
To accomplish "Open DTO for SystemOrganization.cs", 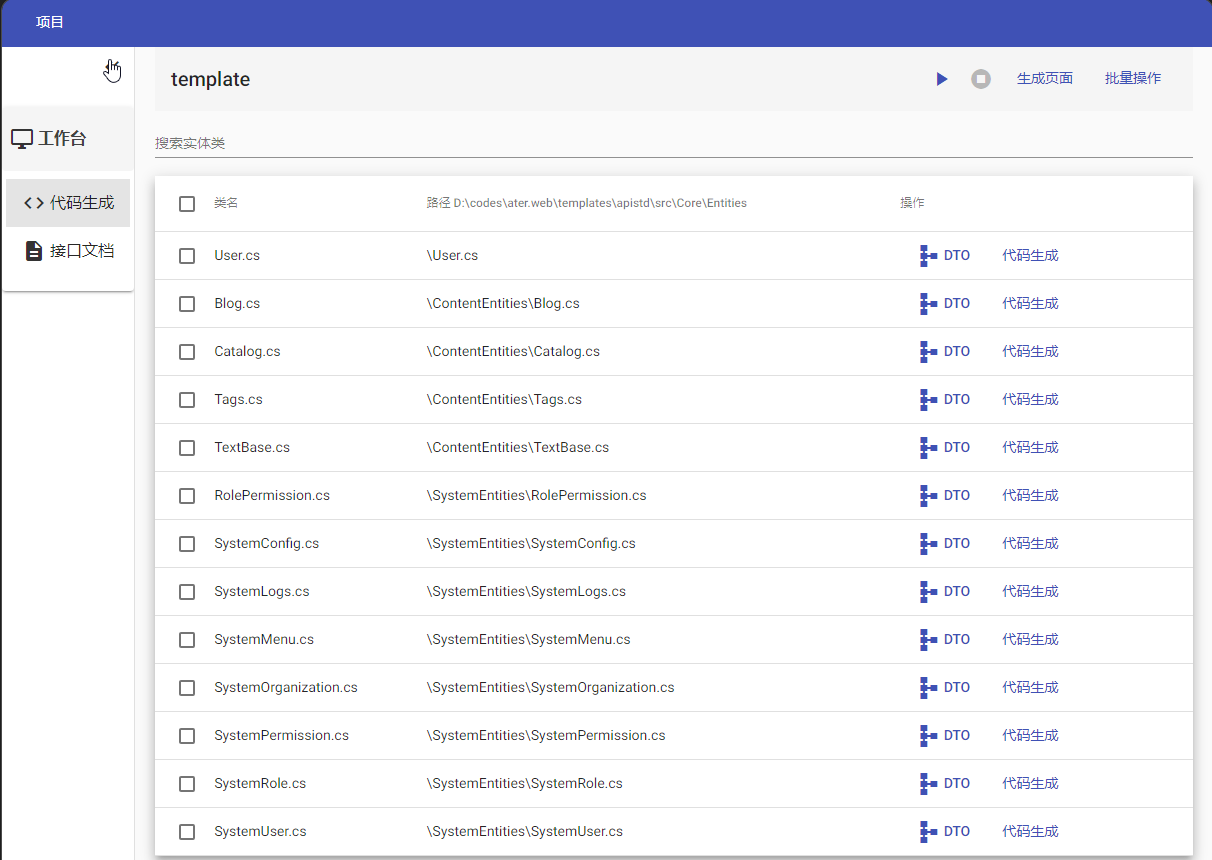I will tap(945, 688).
